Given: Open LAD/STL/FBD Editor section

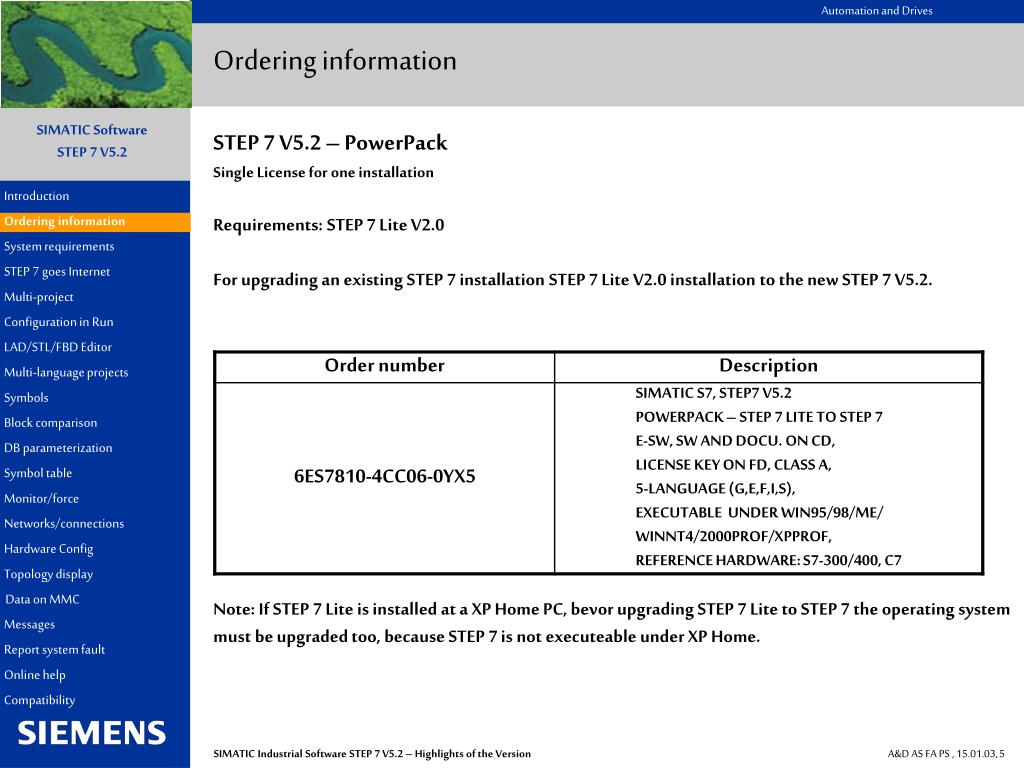Looking at the screenshot, I should point(57,347).
